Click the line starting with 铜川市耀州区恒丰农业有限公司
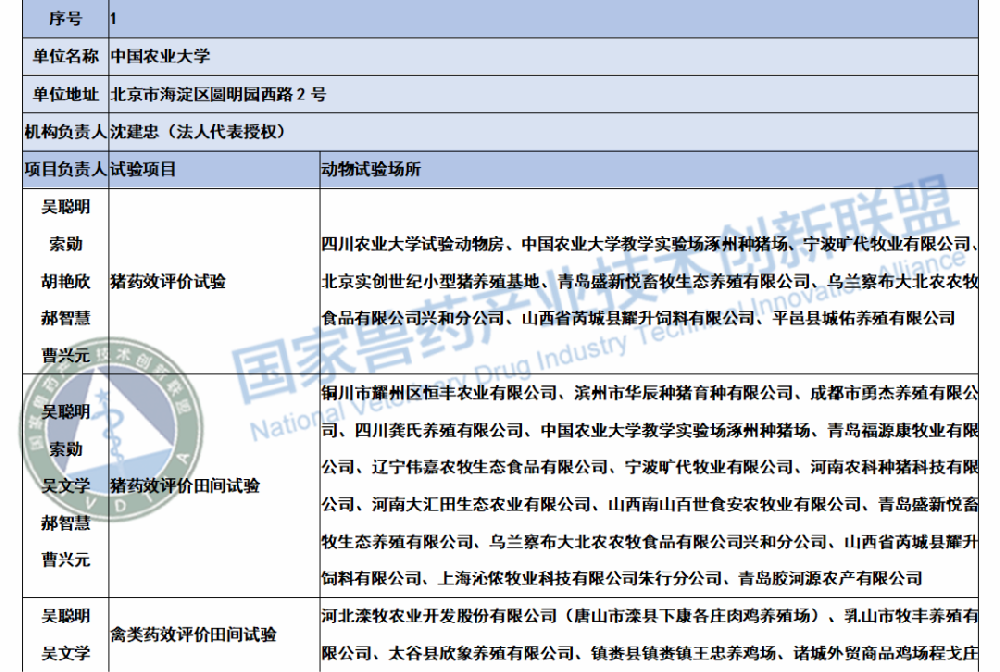This screenshot has width=1000, height=672. tap(649, 393)
